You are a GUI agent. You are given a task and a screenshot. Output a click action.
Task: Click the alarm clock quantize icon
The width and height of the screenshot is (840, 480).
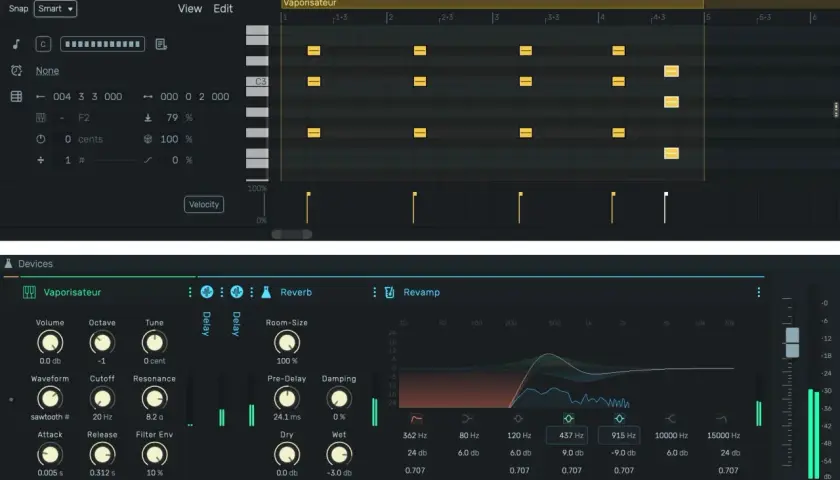click(x=16, y=70)
